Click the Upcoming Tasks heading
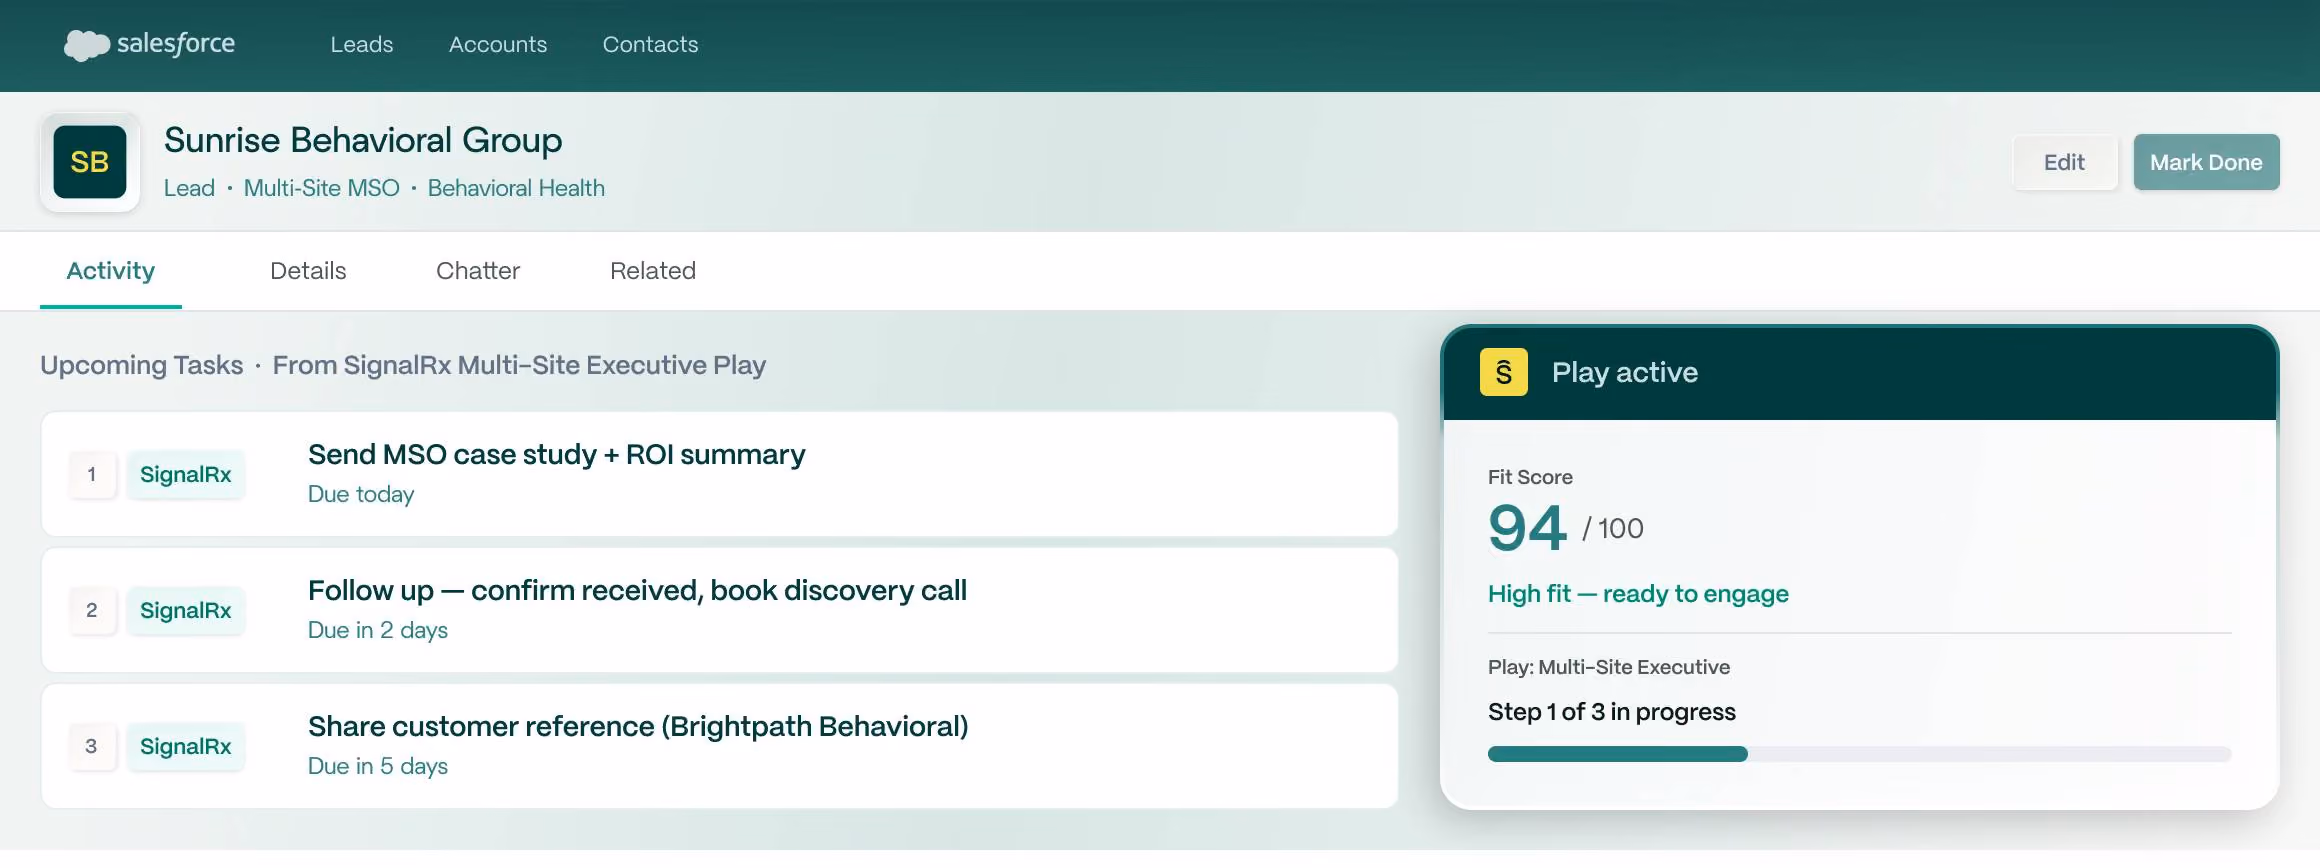 click(x=142, y=365)
